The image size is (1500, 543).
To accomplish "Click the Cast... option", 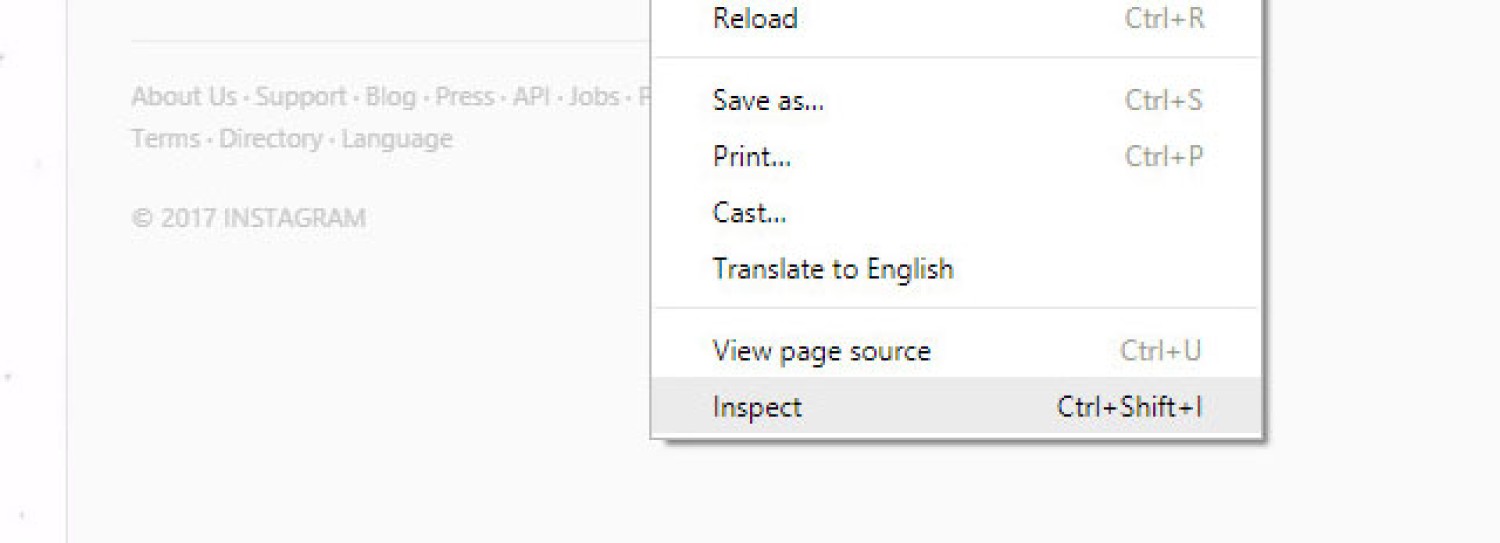I will (x=749, y=213).
